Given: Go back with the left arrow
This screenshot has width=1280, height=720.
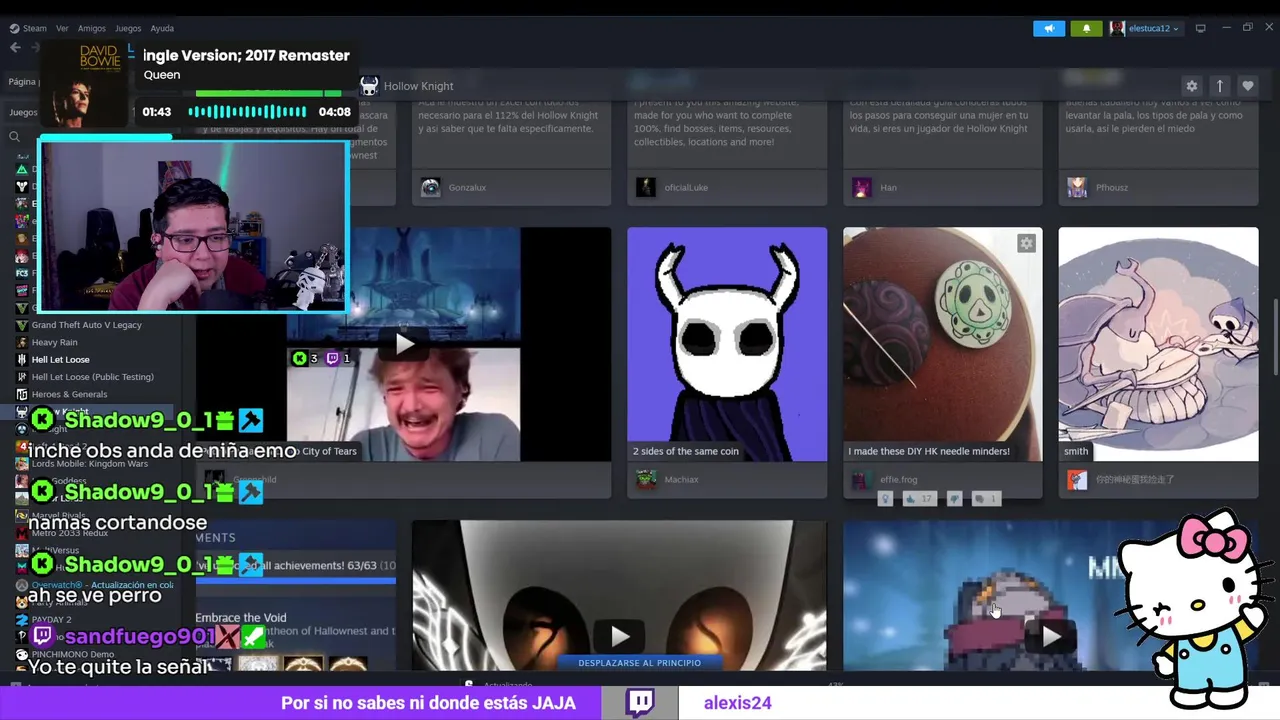Looking at the screenshot, I should (x=15, y=48).
